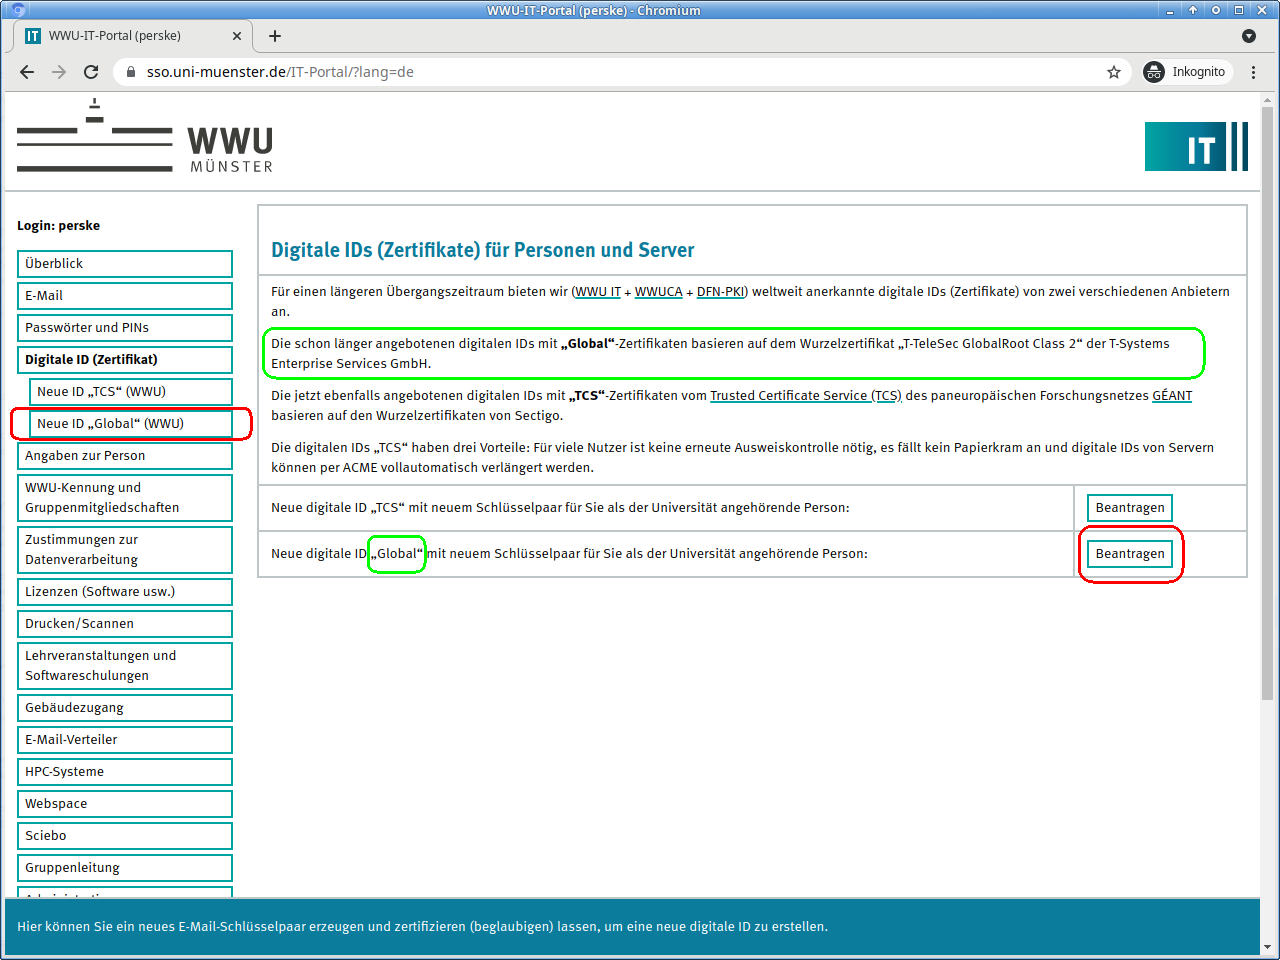Open the Chromium three-dot menu

pos(1254,72)
